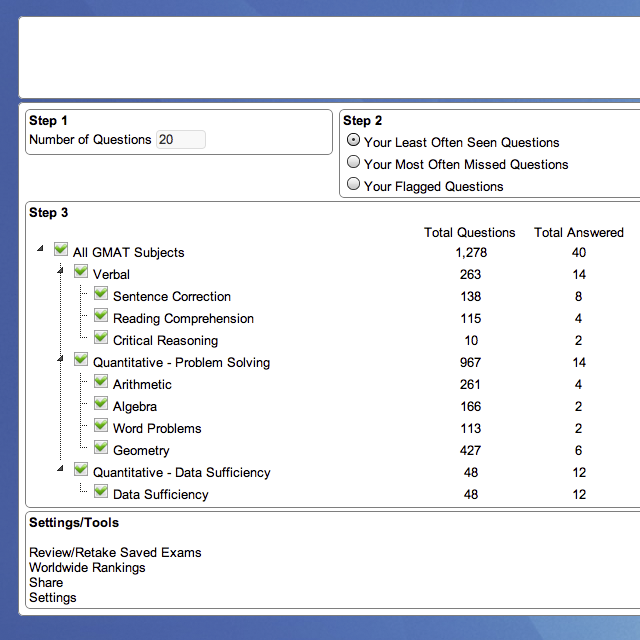640x640 pixels.
Task: Click the Quantitative Problem Solving 967 count
Action: [x=470, y=362]
